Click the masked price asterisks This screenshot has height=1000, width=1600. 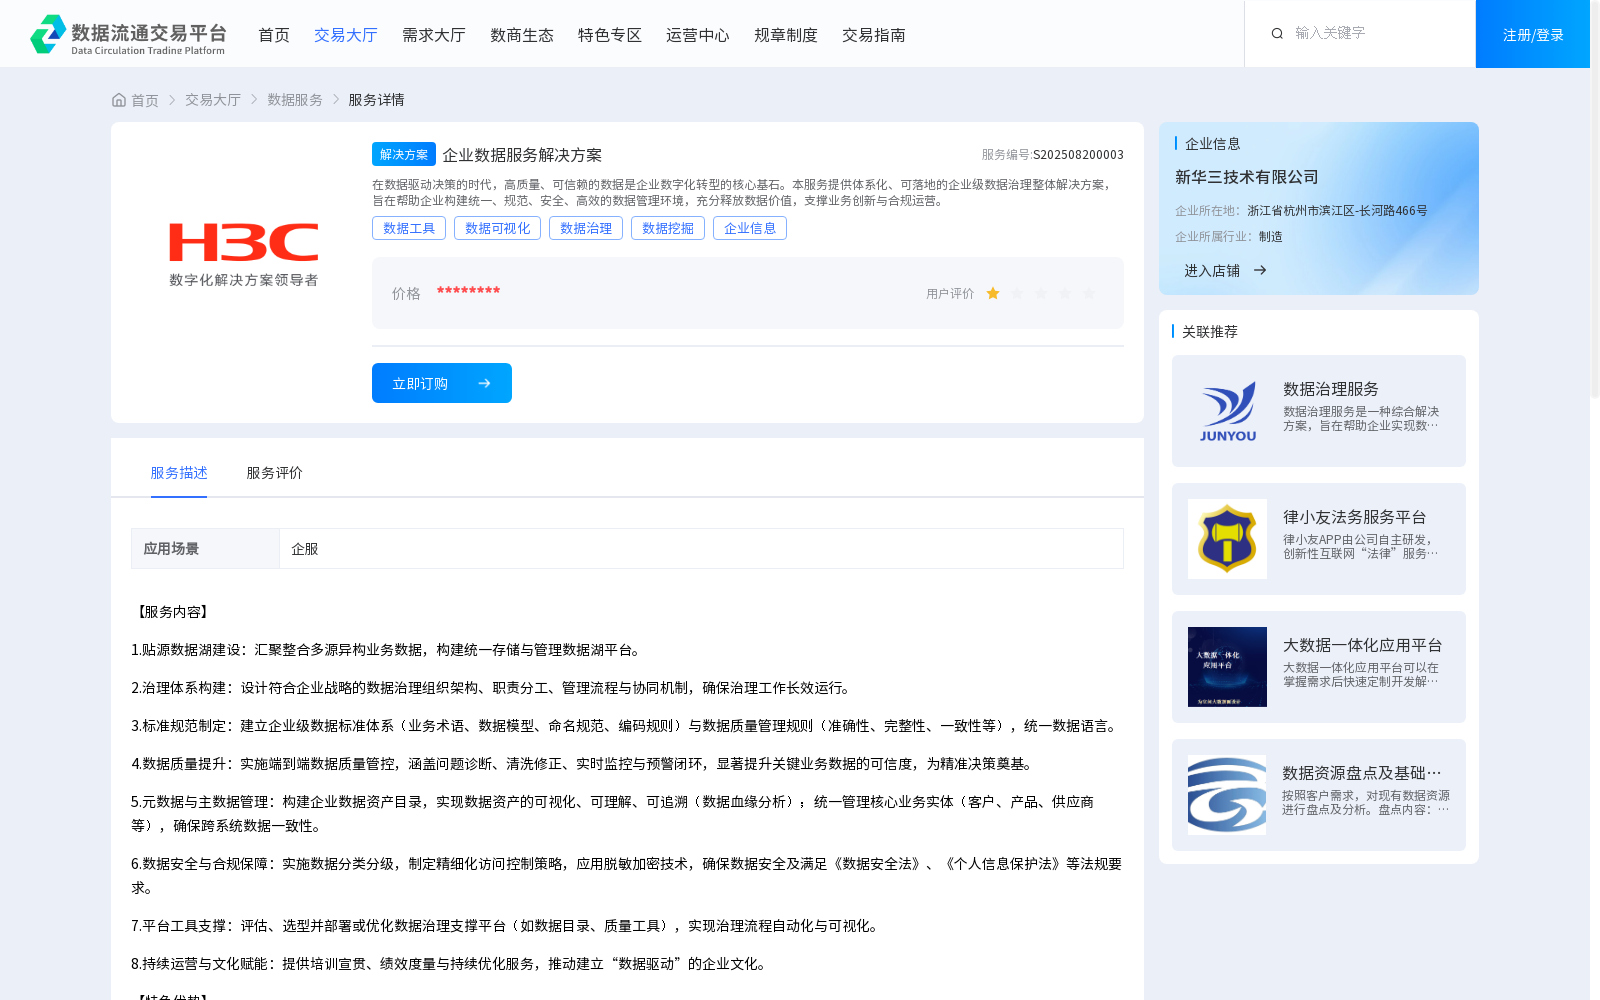coord(468,291)
